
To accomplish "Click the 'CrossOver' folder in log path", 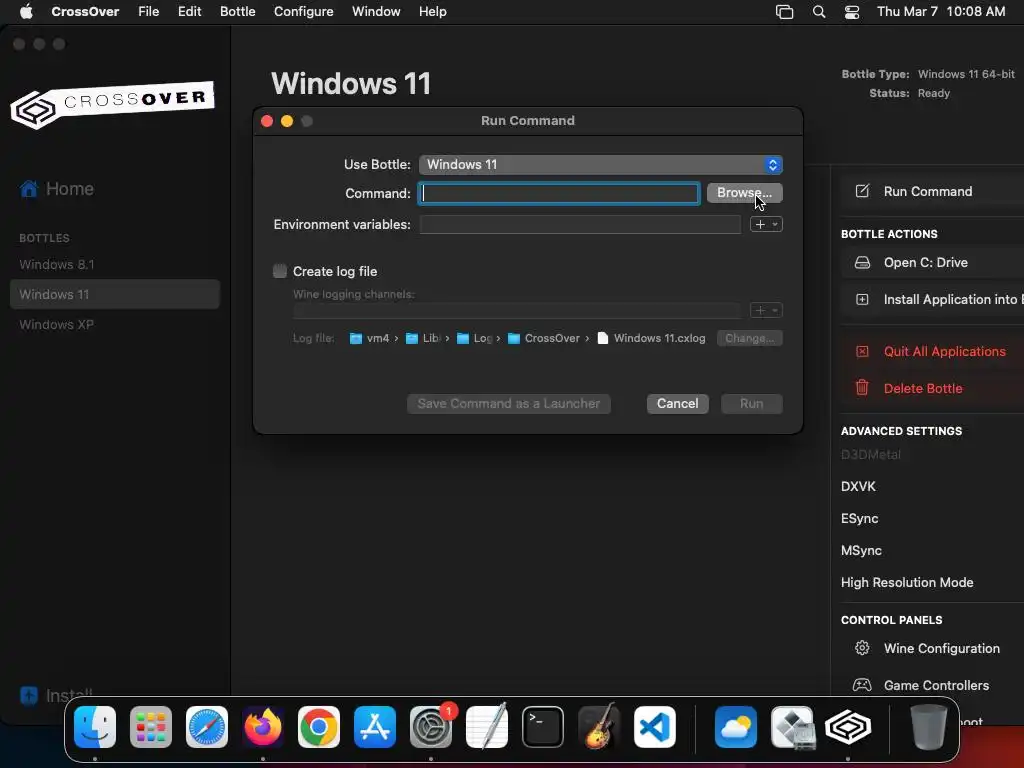I will (x=544, y=338).
